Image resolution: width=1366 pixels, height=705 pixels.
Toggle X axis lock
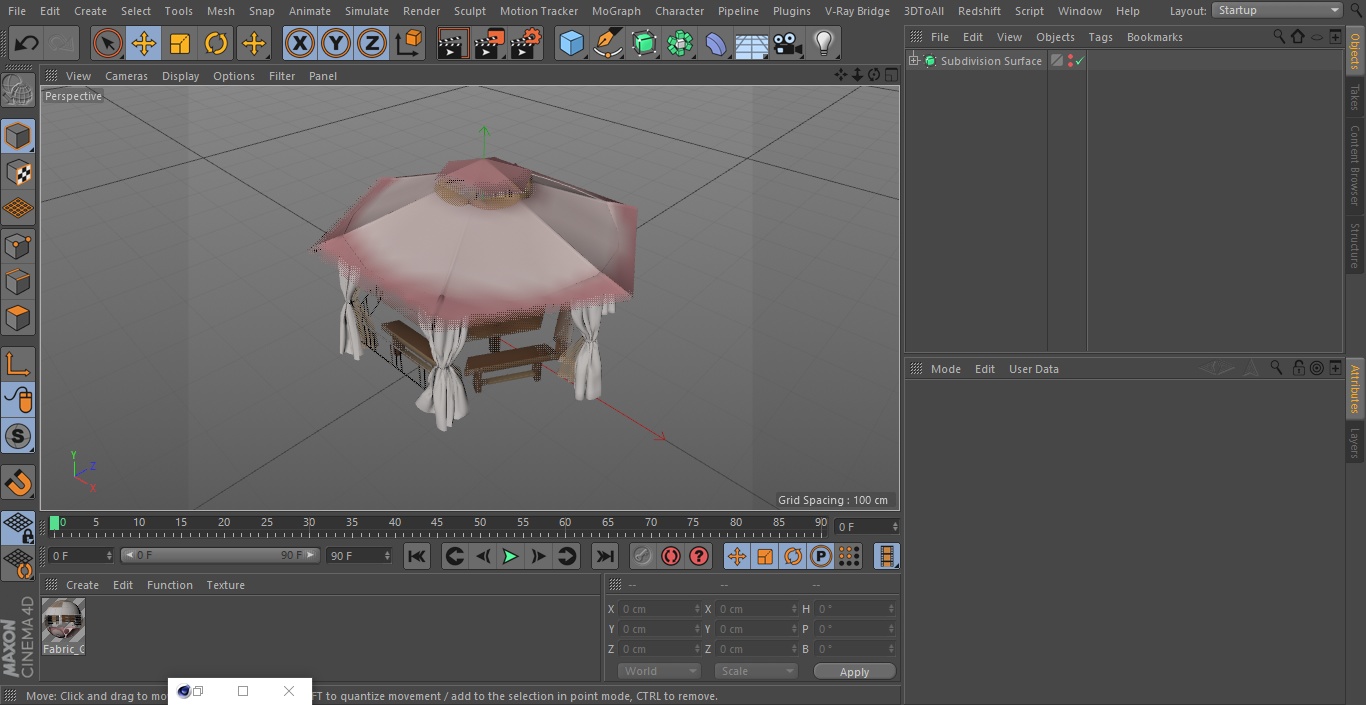[299, 43]
